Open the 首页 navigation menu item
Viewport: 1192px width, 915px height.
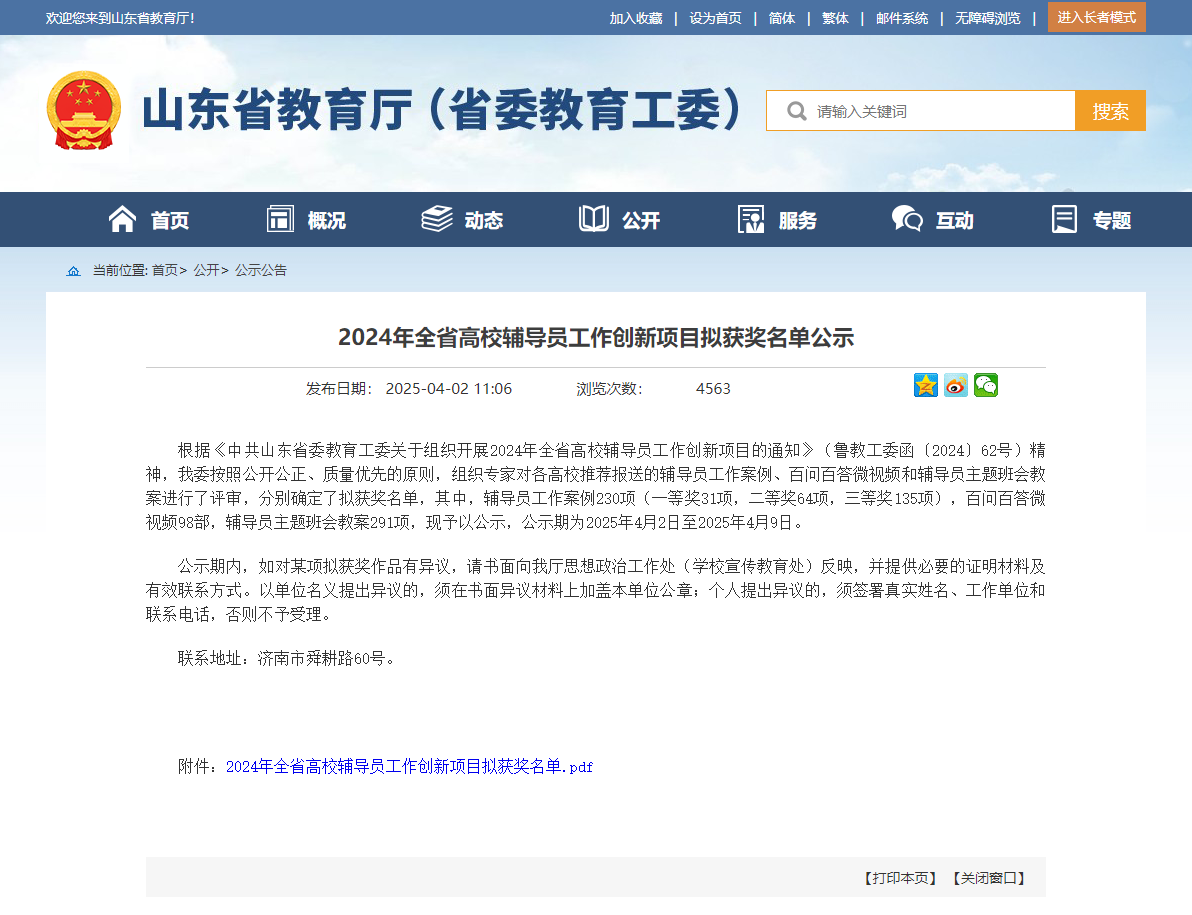(x=149, y=220)
